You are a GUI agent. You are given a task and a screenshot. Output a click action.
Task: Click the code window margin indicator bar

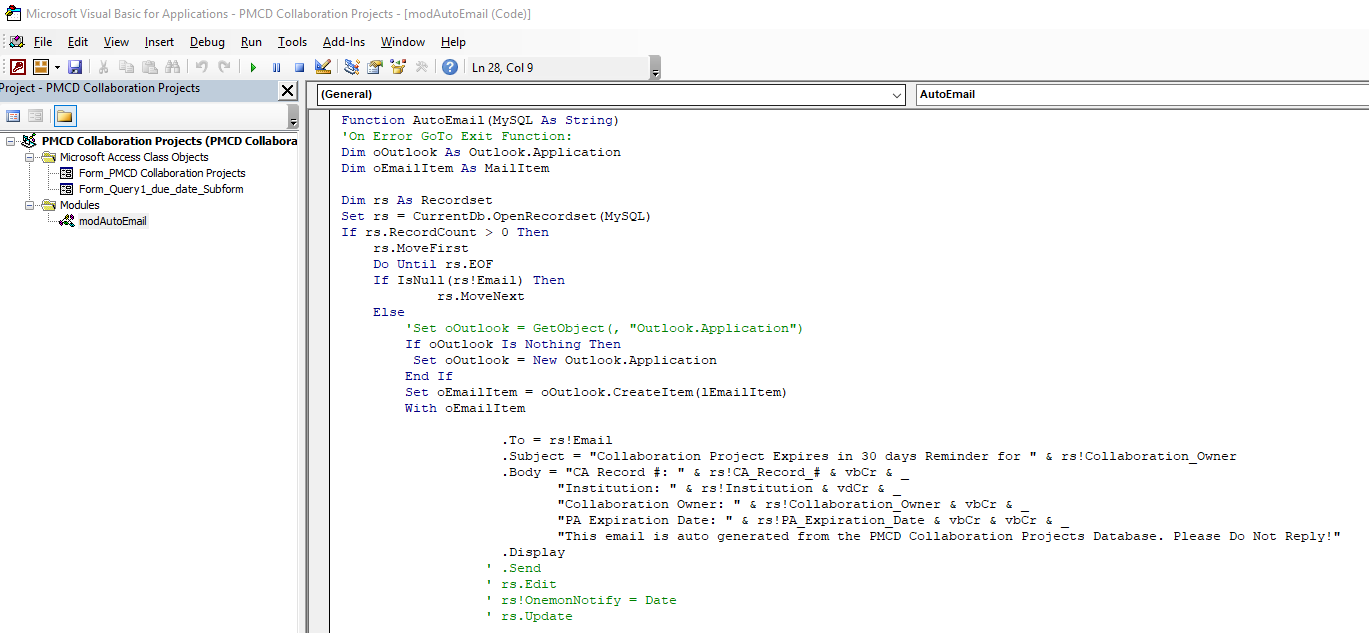tap(319, 372)
